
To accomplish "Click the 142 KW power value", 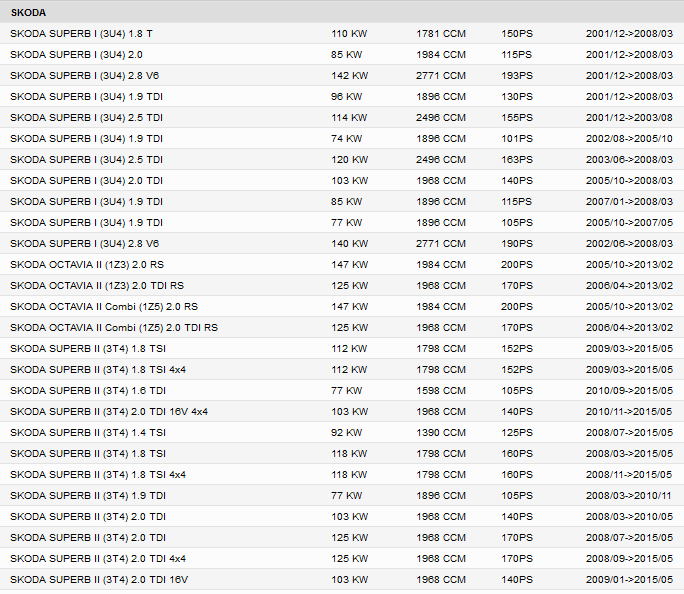I will [x=349, y=75].
